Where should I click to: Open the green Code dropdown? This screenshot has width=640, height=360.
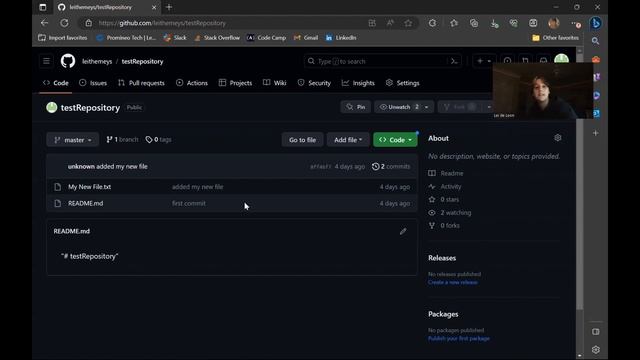tap(395, 140)
